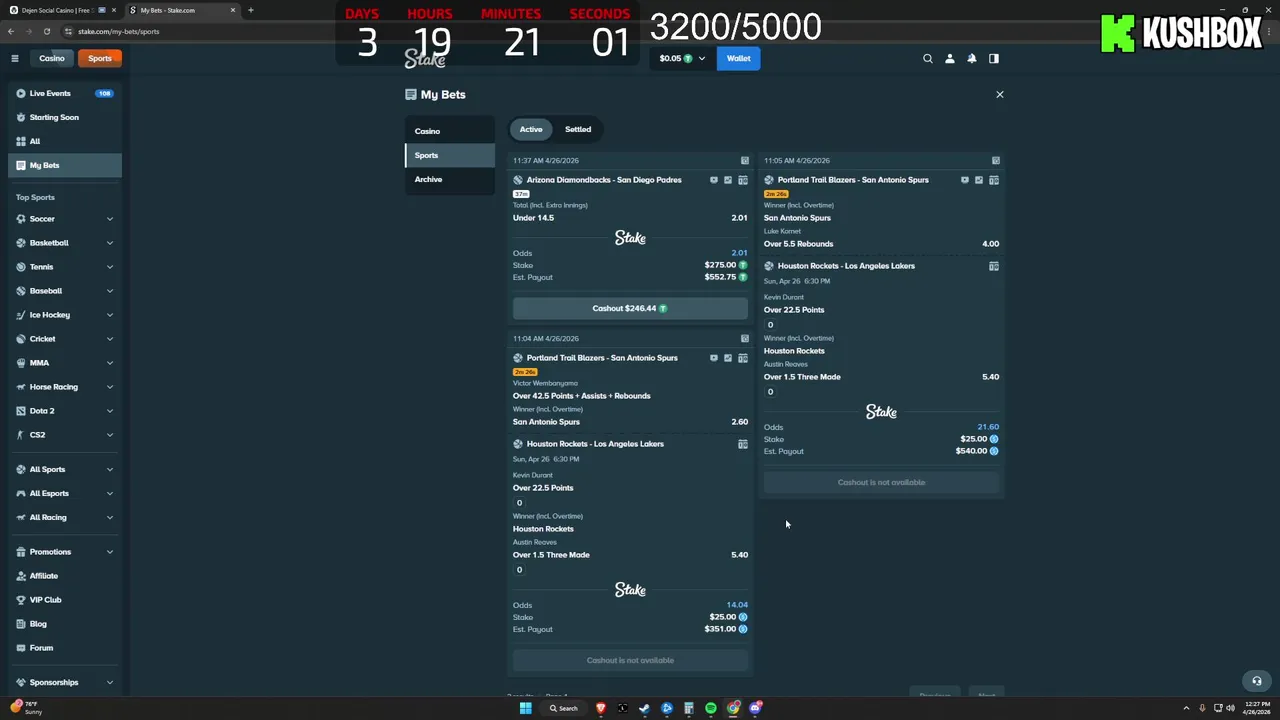This screenshot has width=1280, height=720.
Task: Click share icon on 11:37 AM bet
Action: pos(745,160)
